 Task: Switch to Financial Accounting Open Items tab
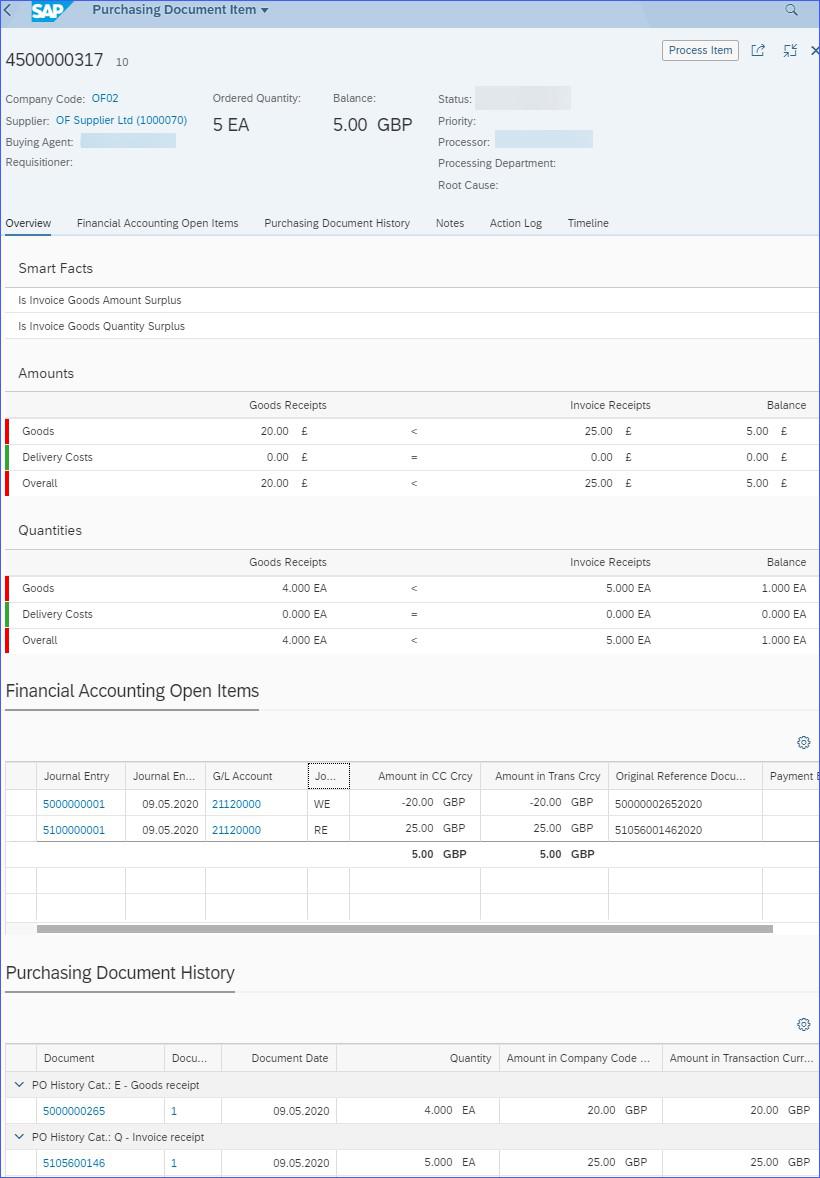point(158,223)
